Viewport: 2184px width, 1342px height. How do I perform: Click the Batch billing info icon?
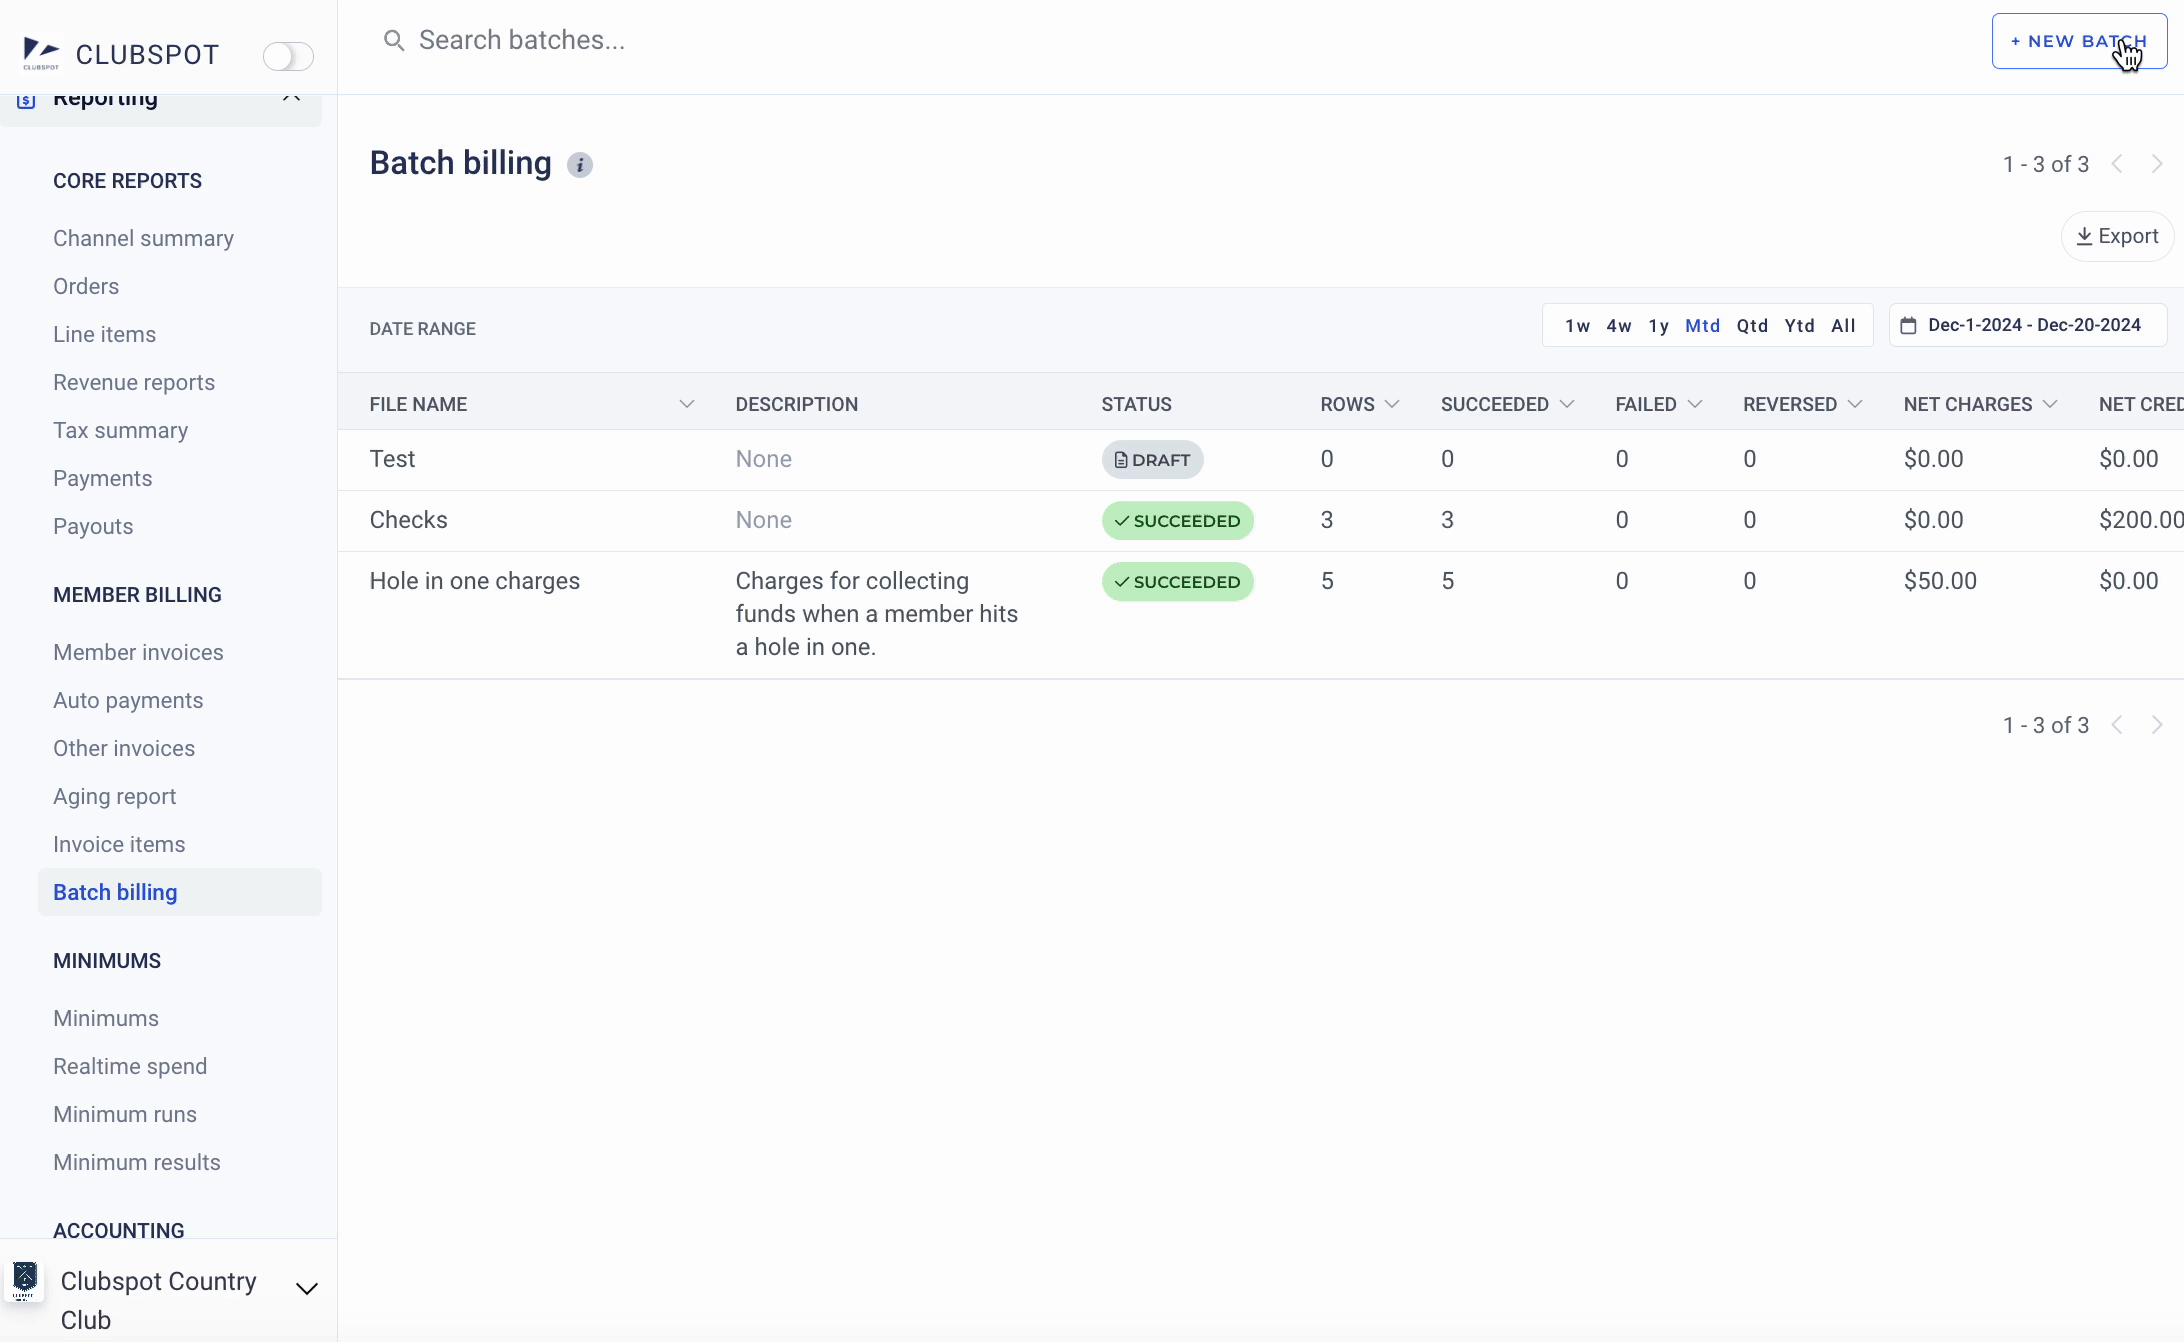580,165
